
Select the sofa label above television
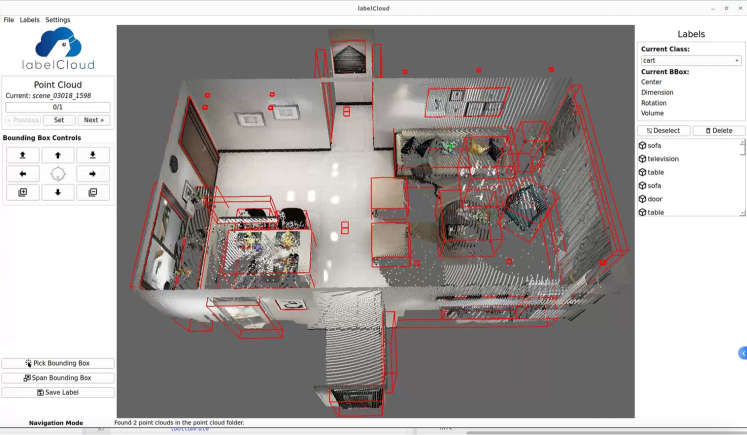(654, 145)
